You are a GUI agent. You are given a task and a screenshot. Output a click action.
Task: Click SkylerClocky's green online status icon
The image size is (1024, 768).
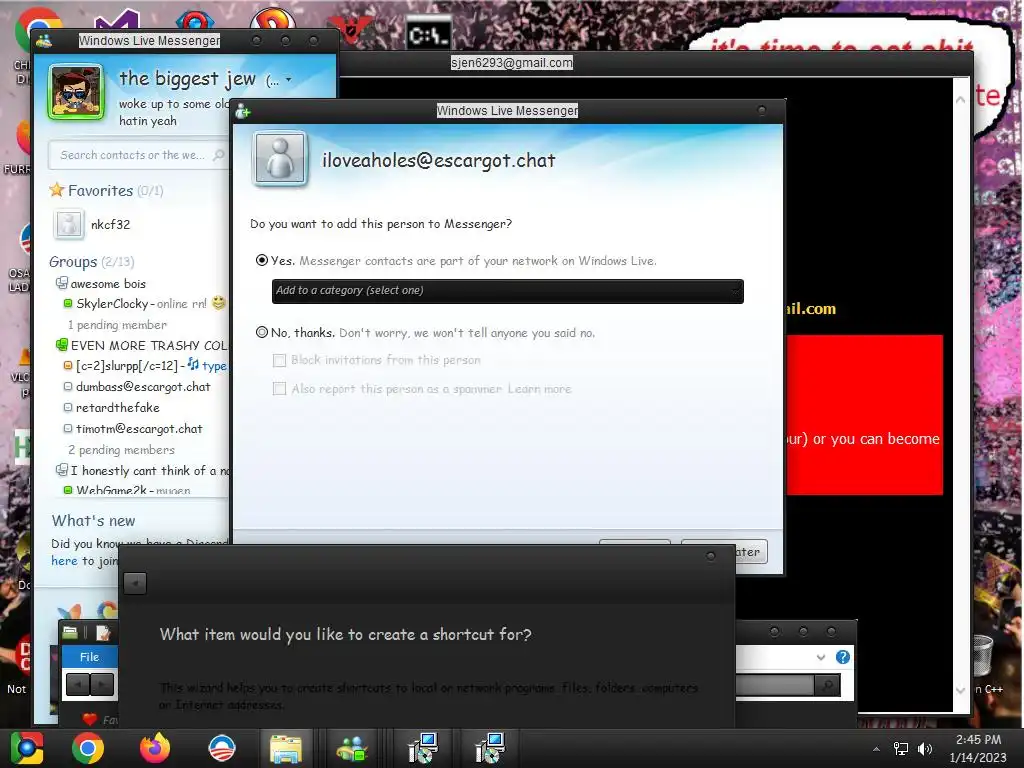pyautogui.click(x=68, y=304)
